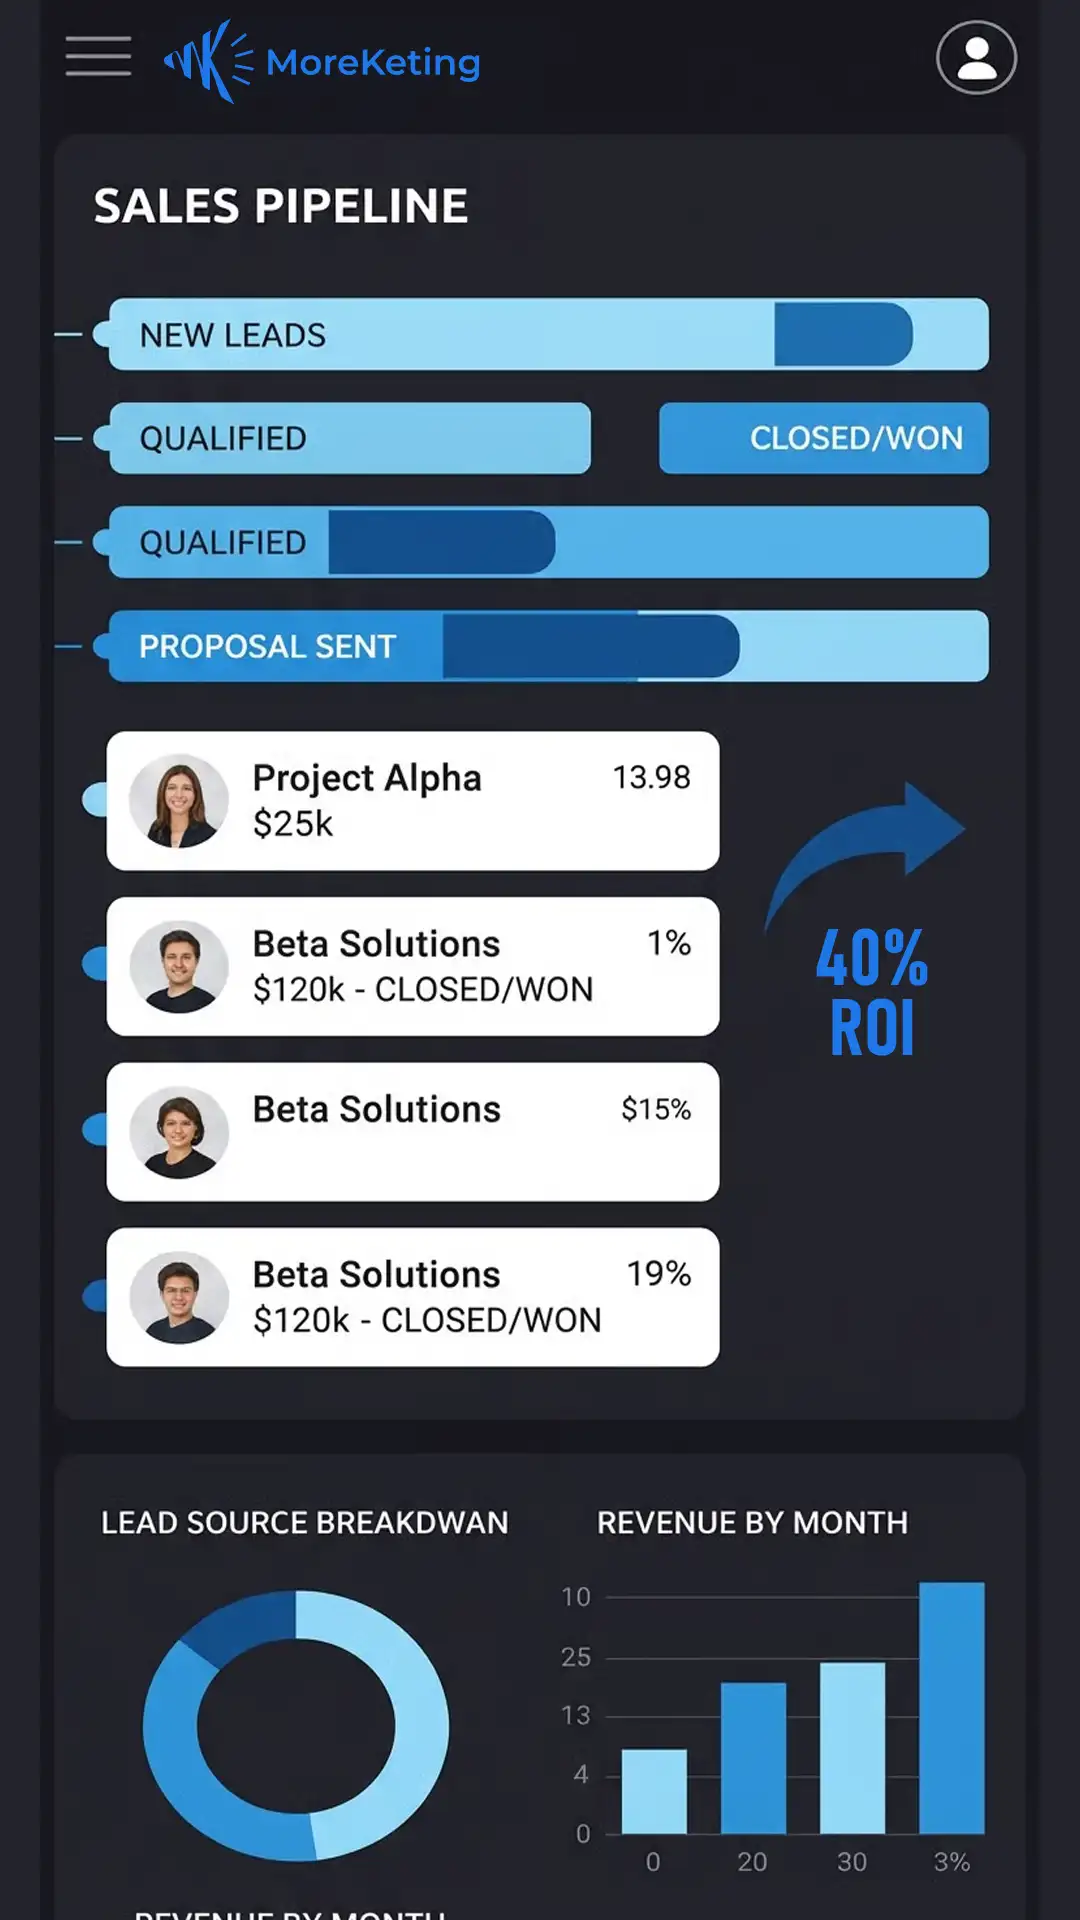Select the PROPOSAL SENT pipeline stage

coord(268,646)
